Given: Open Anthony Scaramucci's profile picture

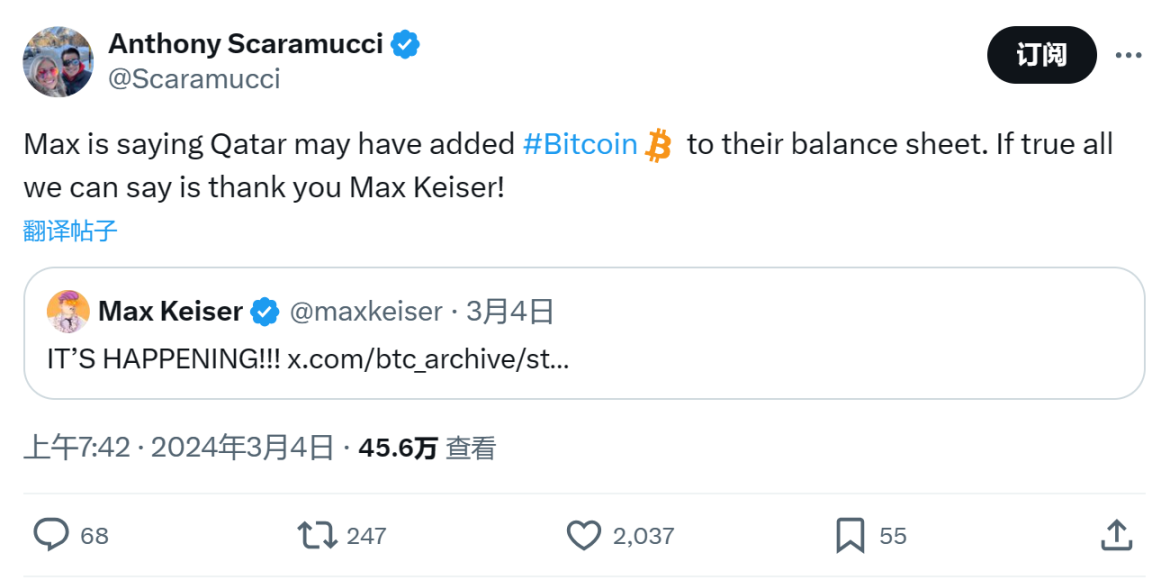Looking at the screenshot, I should tap(58, 61).
